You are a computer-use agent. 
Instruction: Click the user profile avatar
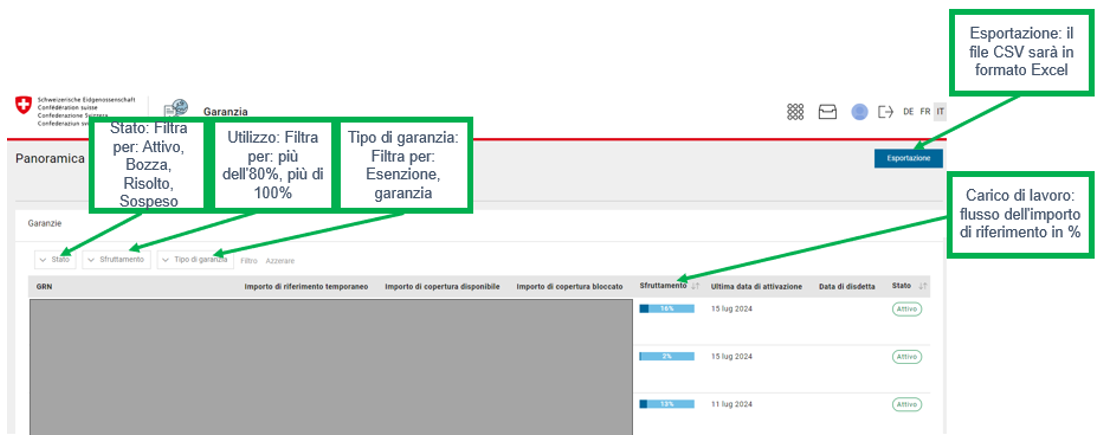[x=859, y=112]
